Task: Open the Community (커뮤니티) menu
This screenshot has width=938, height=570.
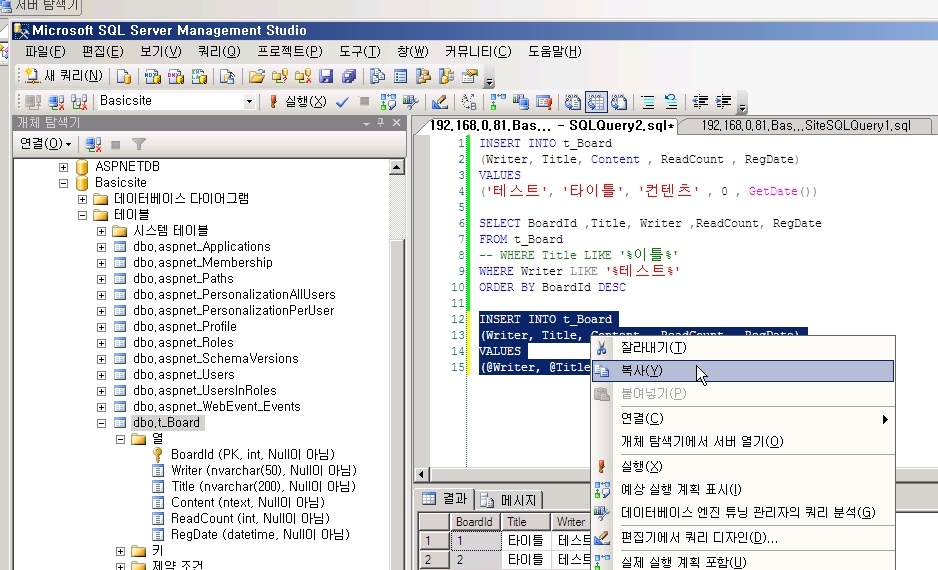Action: [x=477, y=51]
